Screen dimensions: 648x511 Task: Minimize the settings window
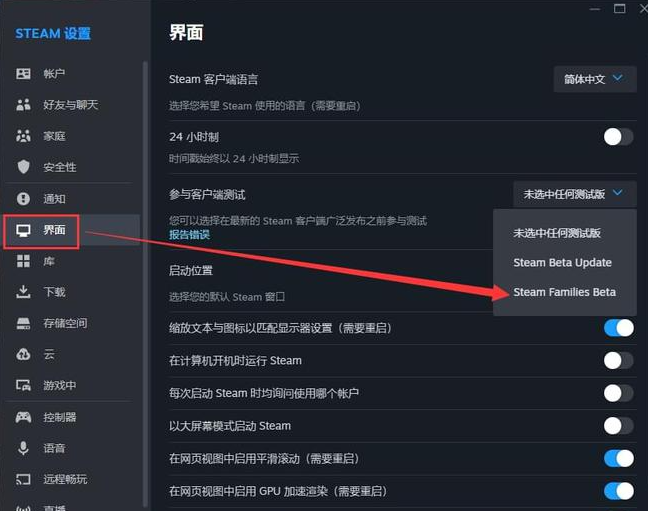point(595,9)
